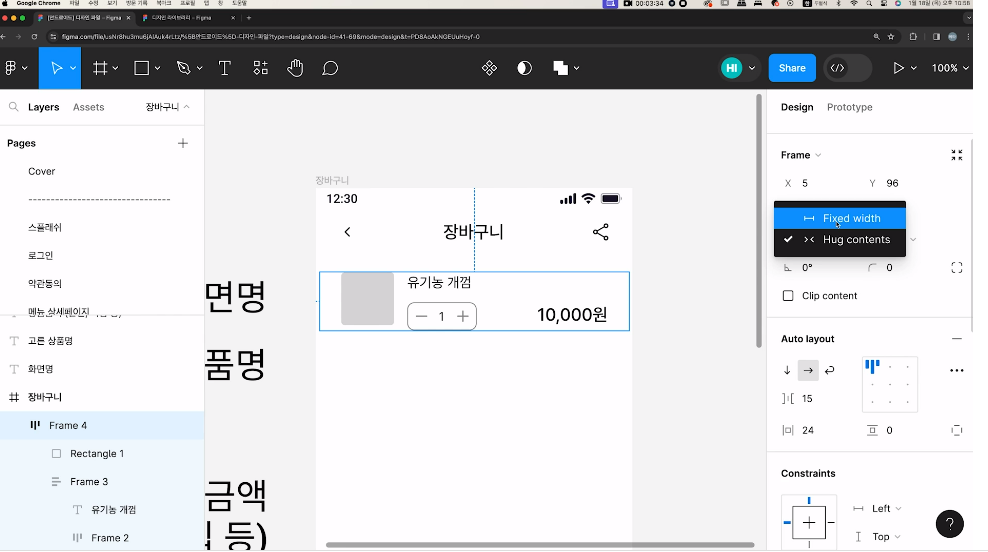
Task: Select the Frame 4 layer
Action: point(102,425)
